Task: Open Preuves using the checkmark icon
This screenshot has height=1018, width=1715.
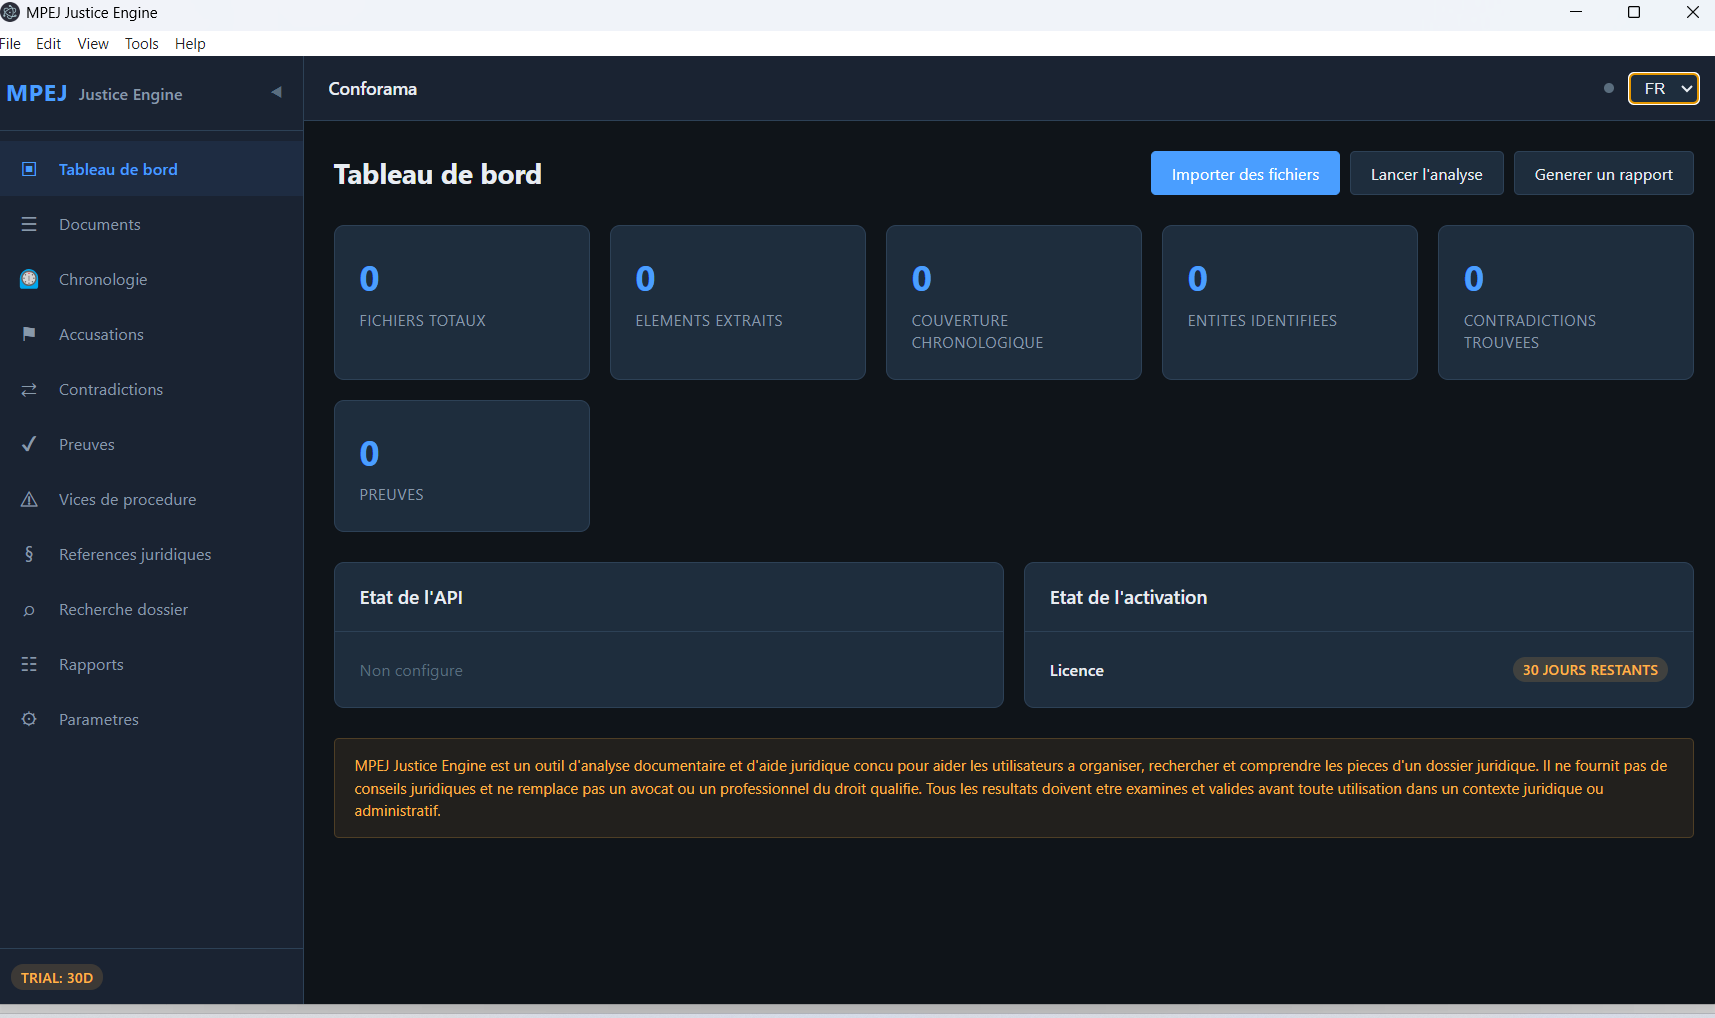Action: (x=29, y=444)
